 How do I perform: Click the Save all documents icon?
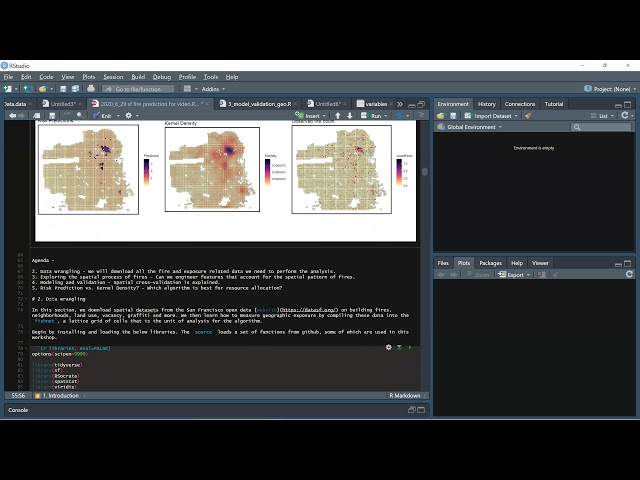[x=76, y=89]
